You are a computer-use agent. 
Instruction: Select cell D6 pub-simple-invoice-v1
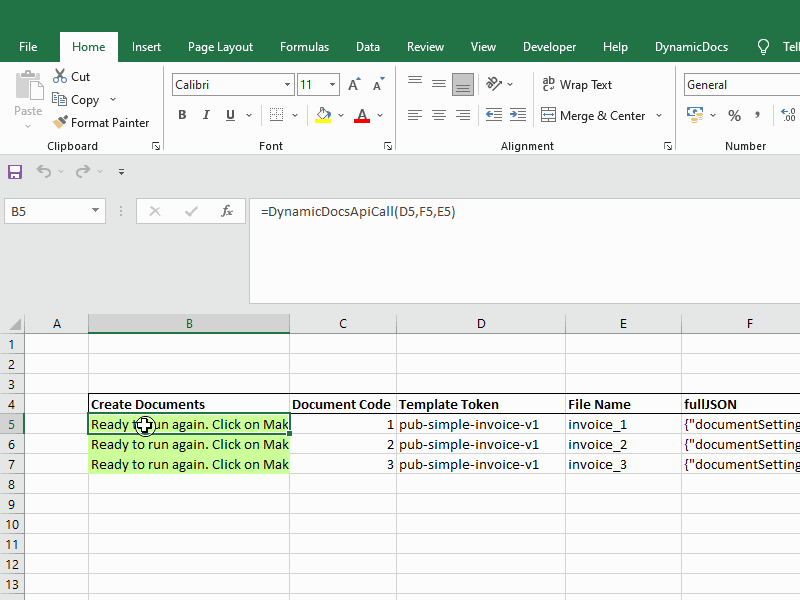coord(481,444)
